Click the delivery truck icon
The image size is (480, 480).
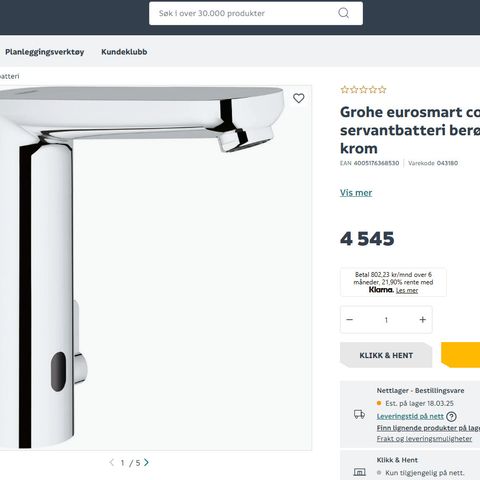pyautogui.click(x=359, y=414)
